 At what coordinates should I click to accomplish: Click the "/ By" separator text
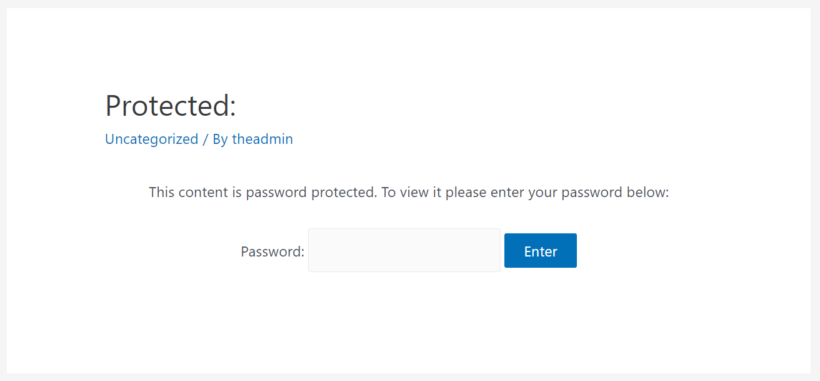(215, 139)
